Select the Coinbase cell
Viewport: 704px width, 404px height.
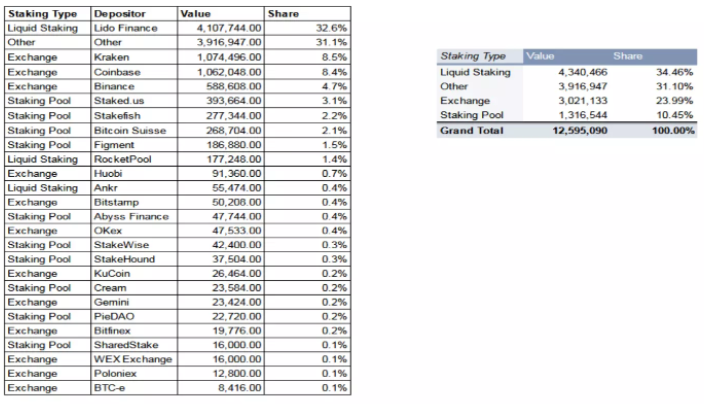click(116, 72)
